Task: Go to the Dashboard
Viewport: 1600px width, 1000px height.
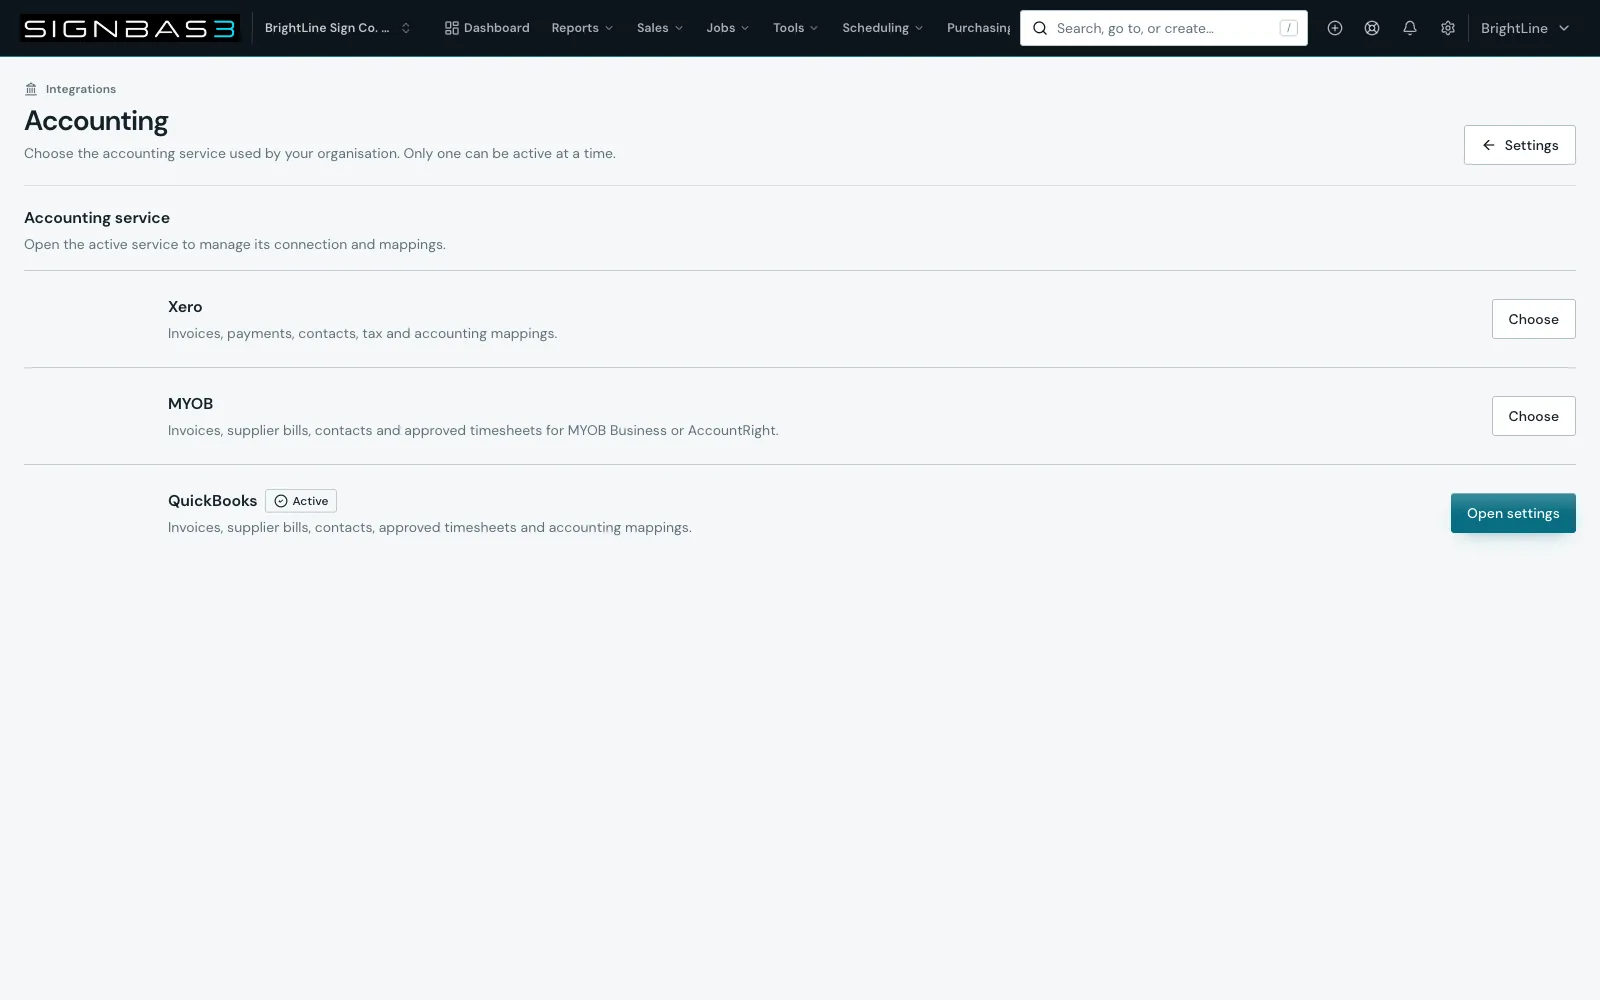Action: coord(487,28)
